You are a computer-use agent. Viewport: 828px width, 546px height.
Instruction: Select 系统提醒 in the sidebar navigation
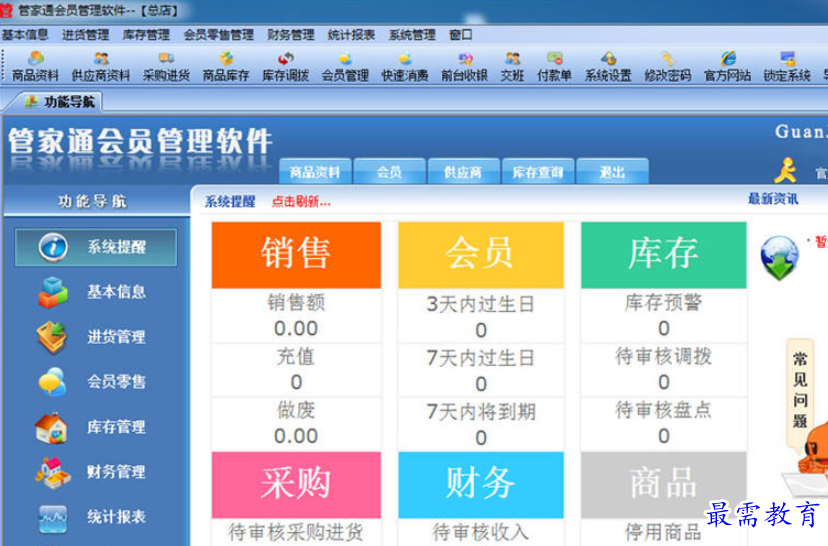pos(96,247)
